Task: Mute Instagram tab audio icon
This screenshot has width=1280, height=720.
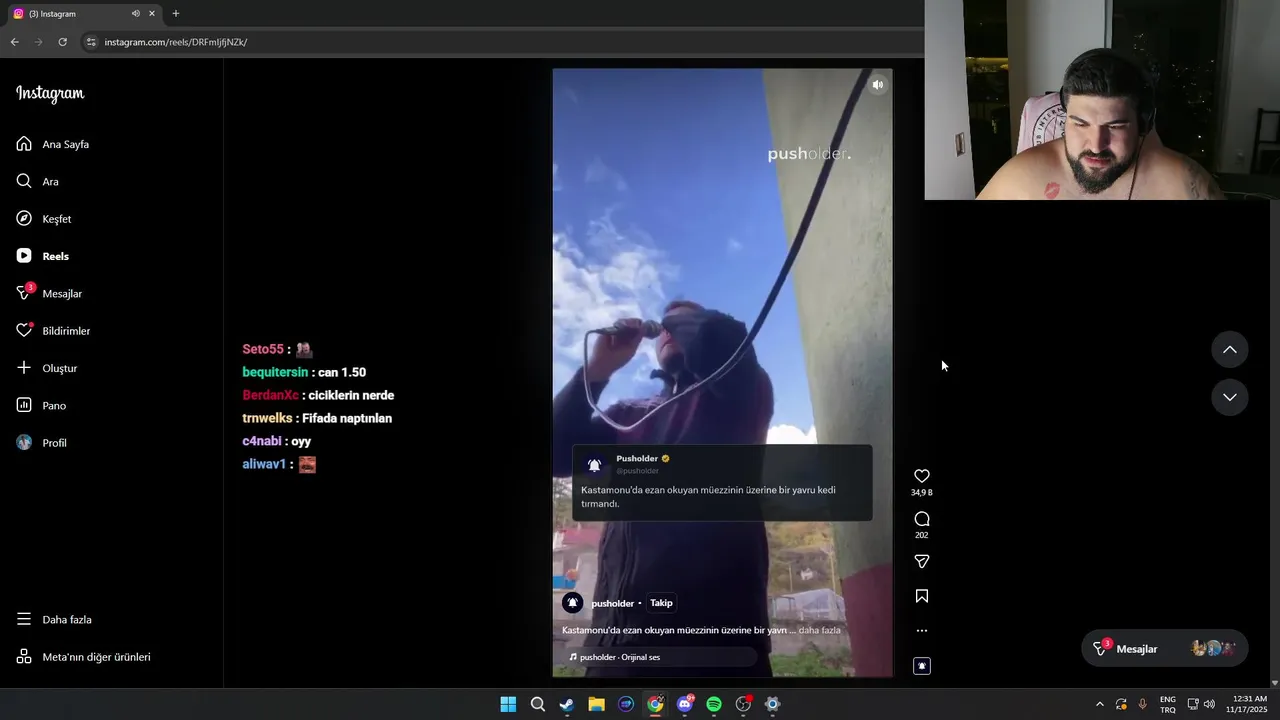Action: click(135, 14)
